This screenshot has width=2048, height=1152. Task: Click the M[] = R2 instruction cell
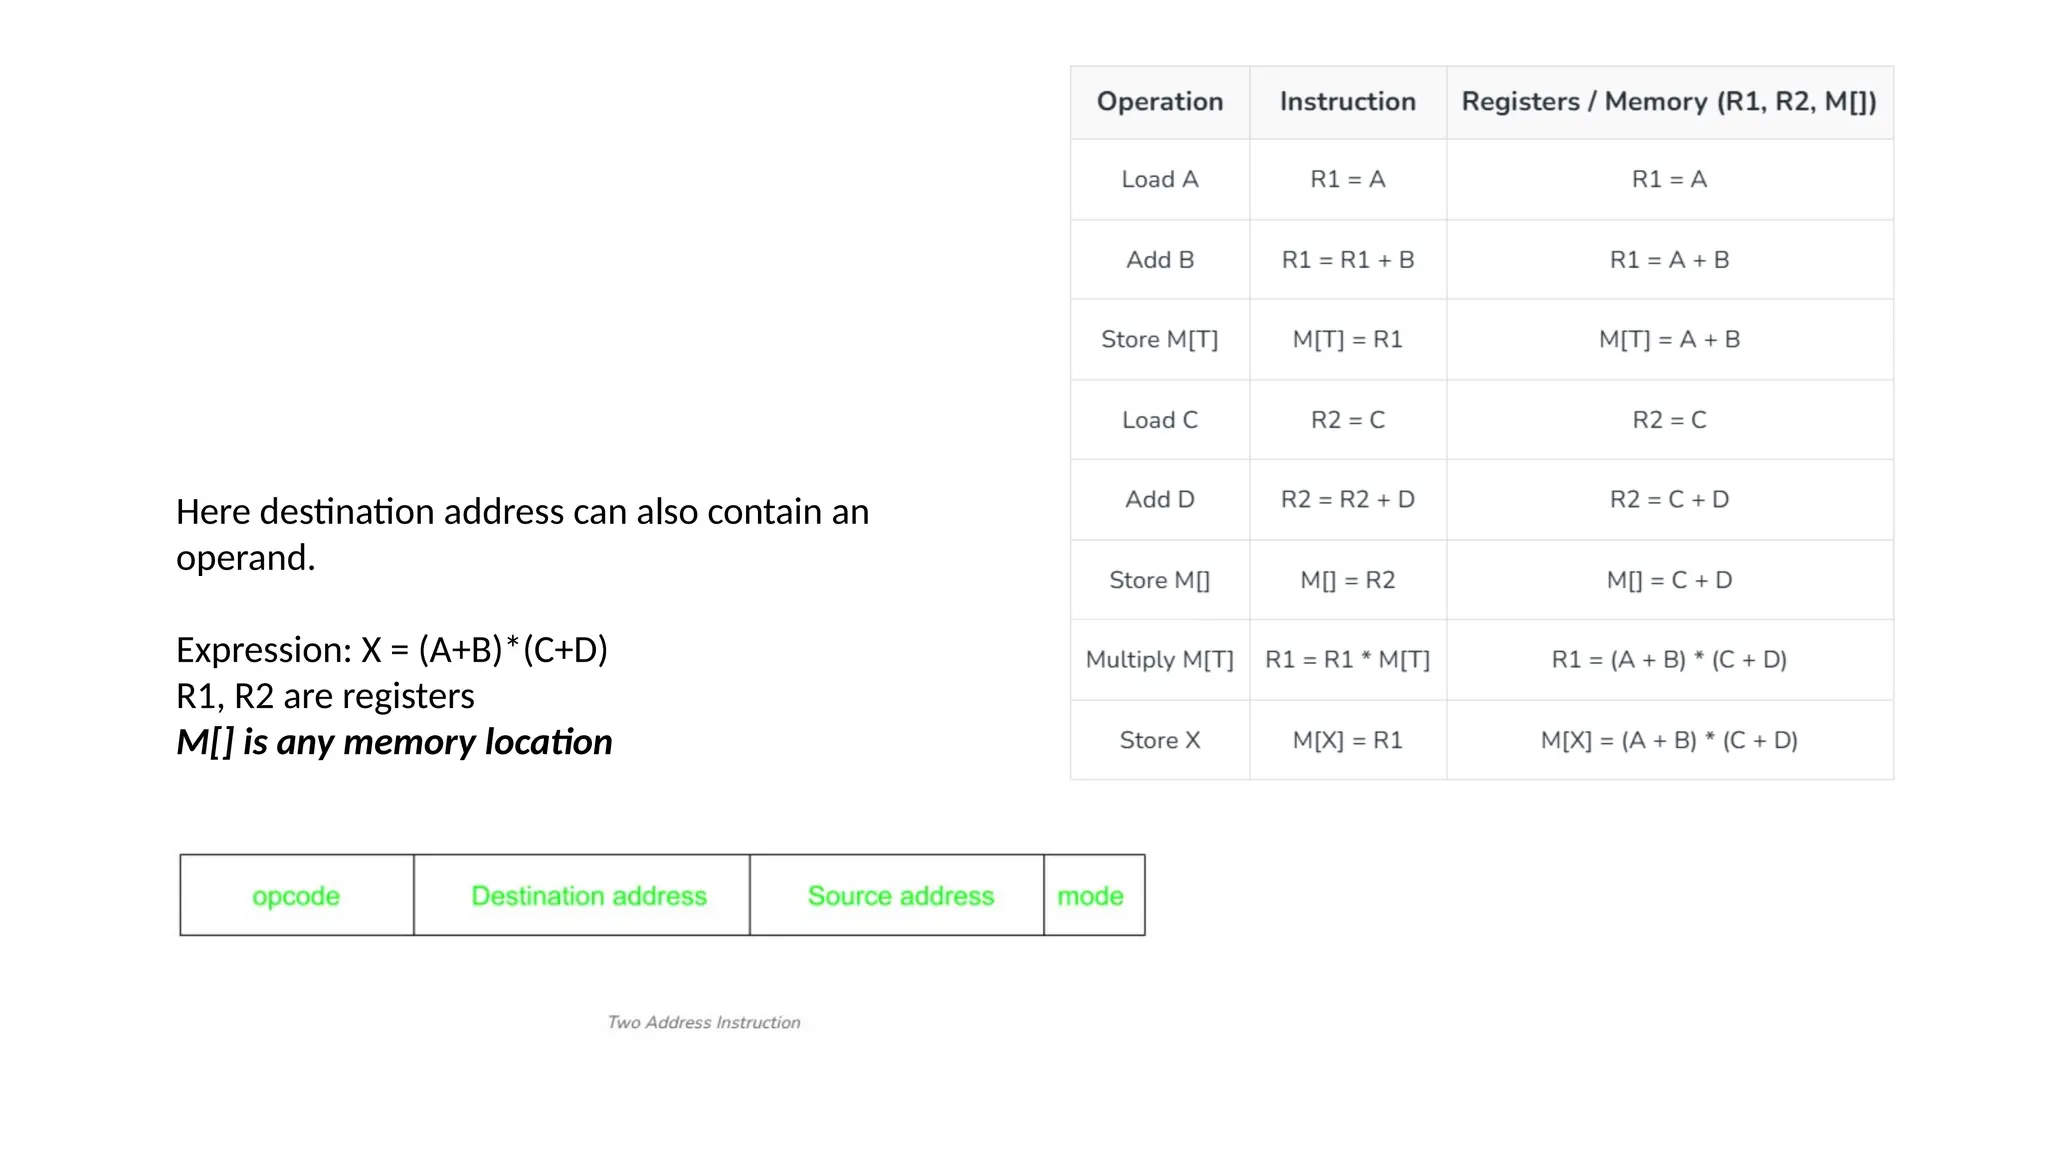tap(1347, 580)
